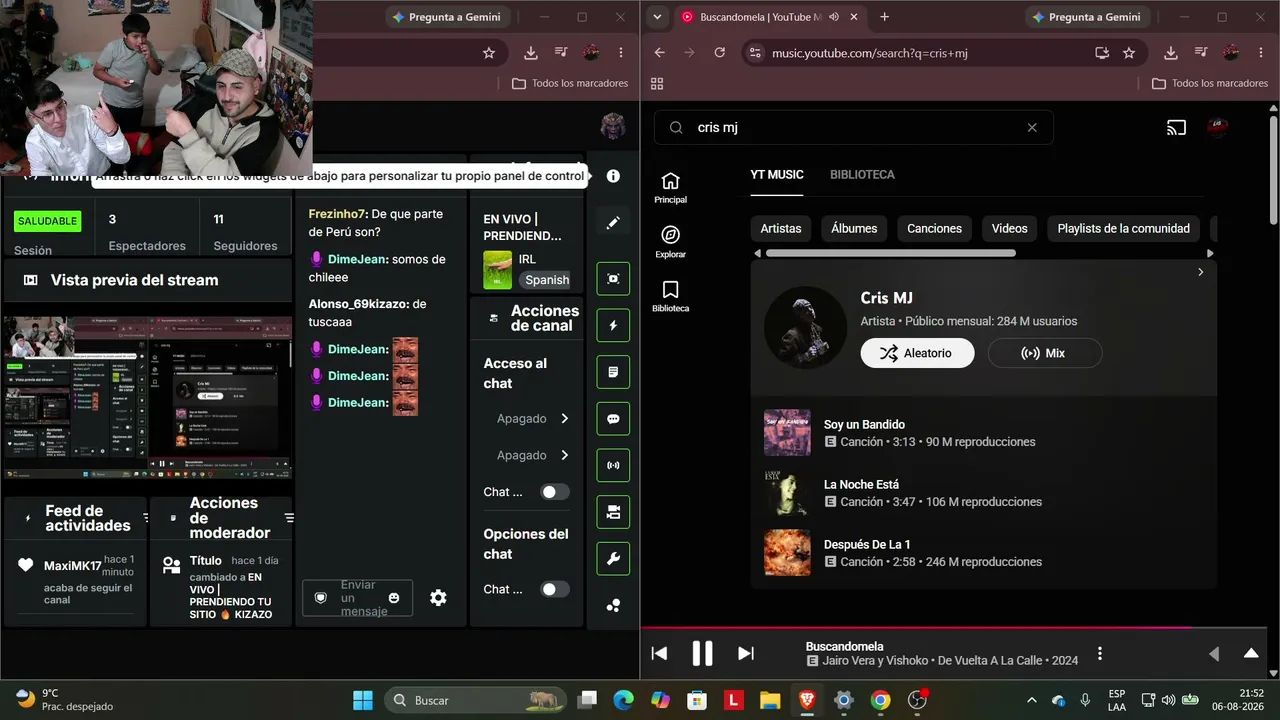The height and width of the screenshot is (720, 1280).
Task: Open the Feed de actividades filter menu icon
Action: tap(146, 518)
